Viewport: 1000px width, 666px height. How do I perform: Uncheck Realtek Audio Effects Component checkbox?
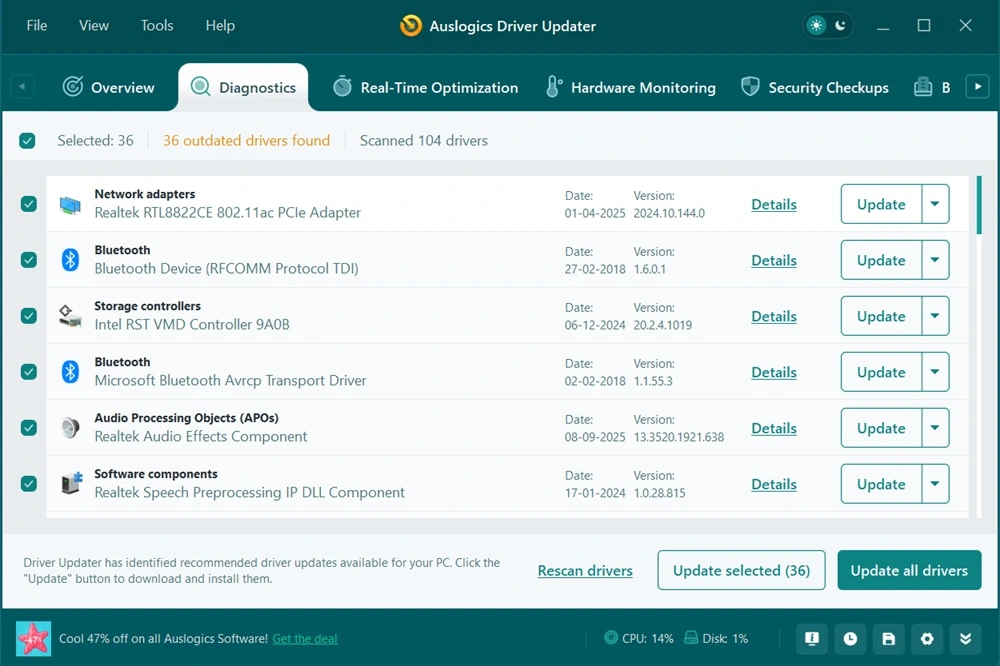(x=29, y=427)
